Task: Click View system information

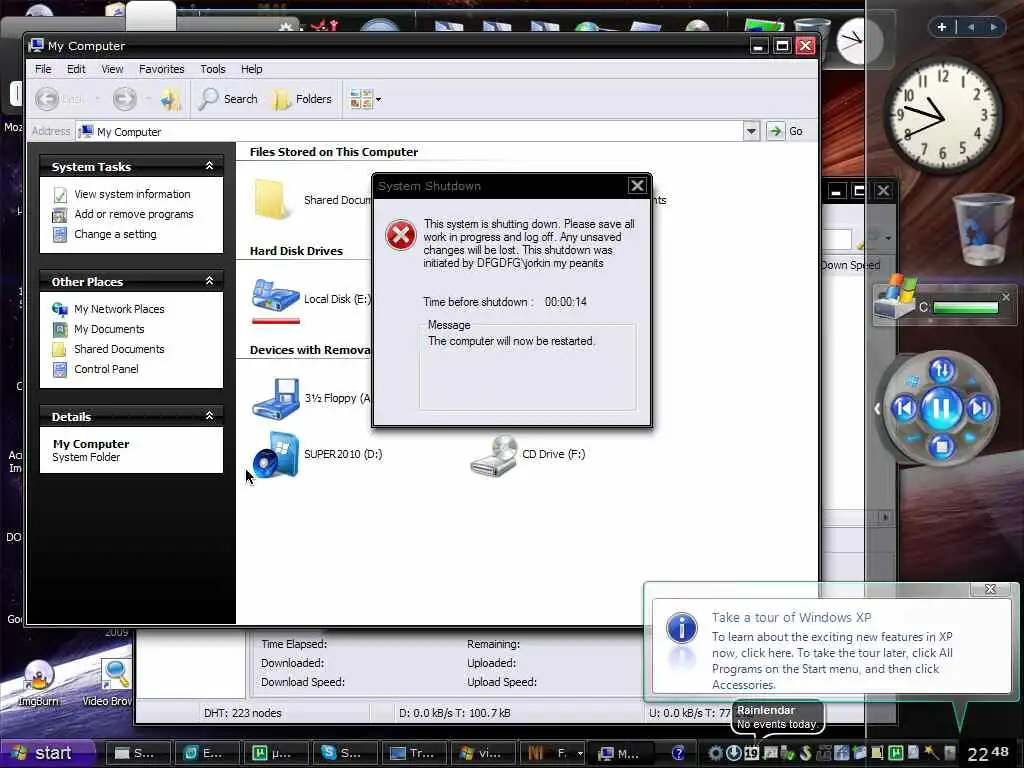Action: tap(132, 194)
